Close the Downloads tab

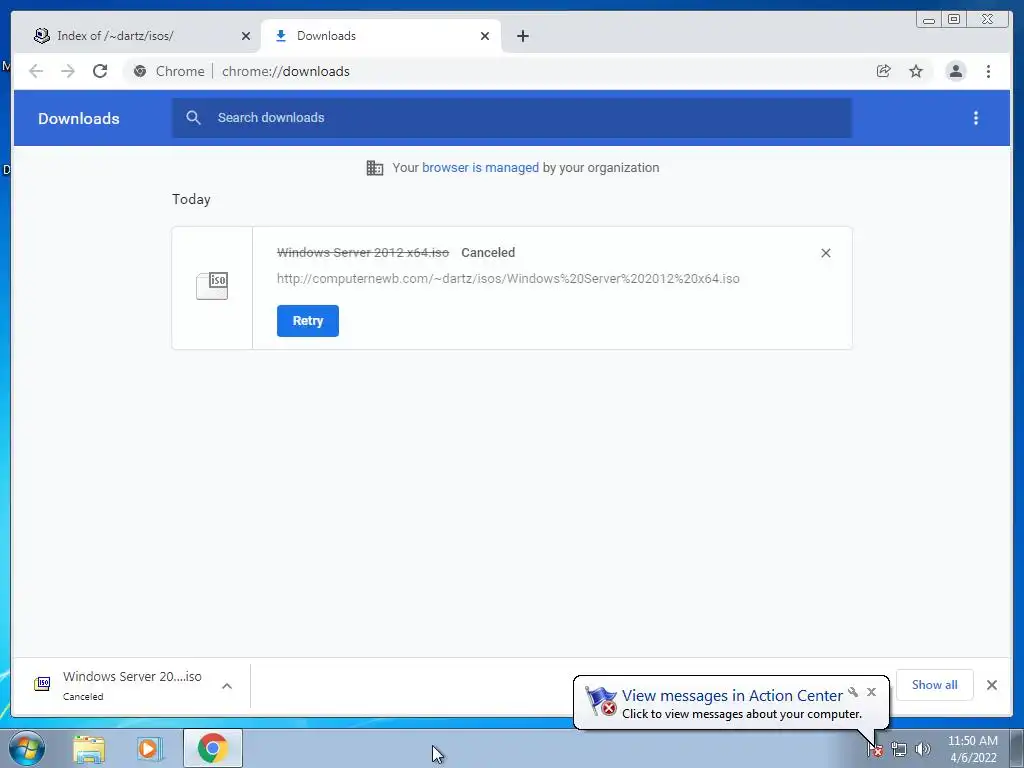(485, 36)
